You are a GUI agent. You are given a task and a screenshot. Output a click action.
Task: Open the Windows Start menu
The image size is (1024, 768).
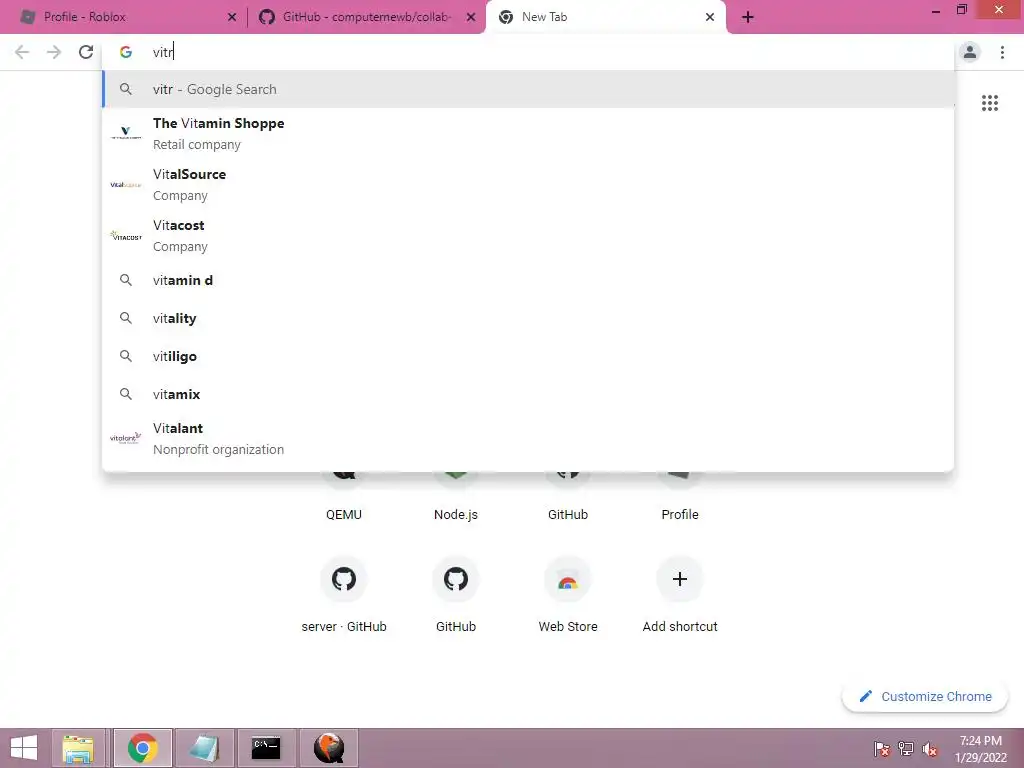point(24,748)
